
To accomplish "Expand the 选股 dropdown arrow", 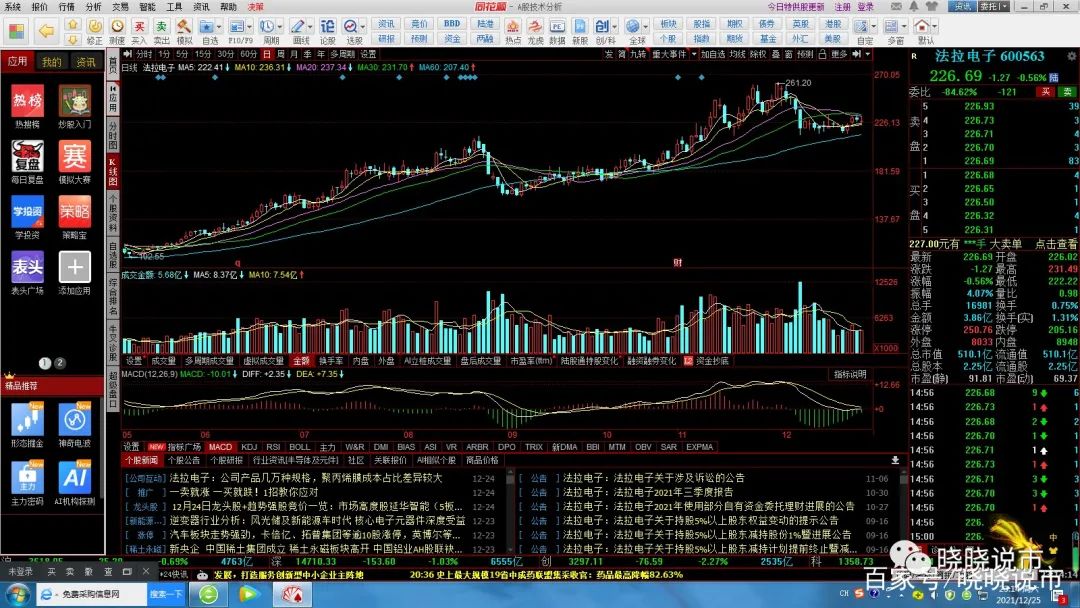I will click(x=363, y=27).
